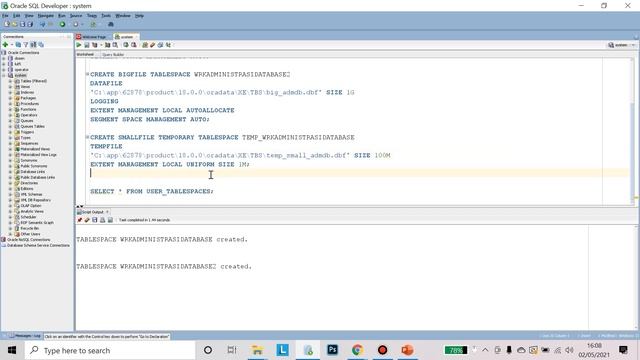Viewport: 640px width, 360px height.
Task: Run the statement with the green play icon
Action: click(79, 45)
